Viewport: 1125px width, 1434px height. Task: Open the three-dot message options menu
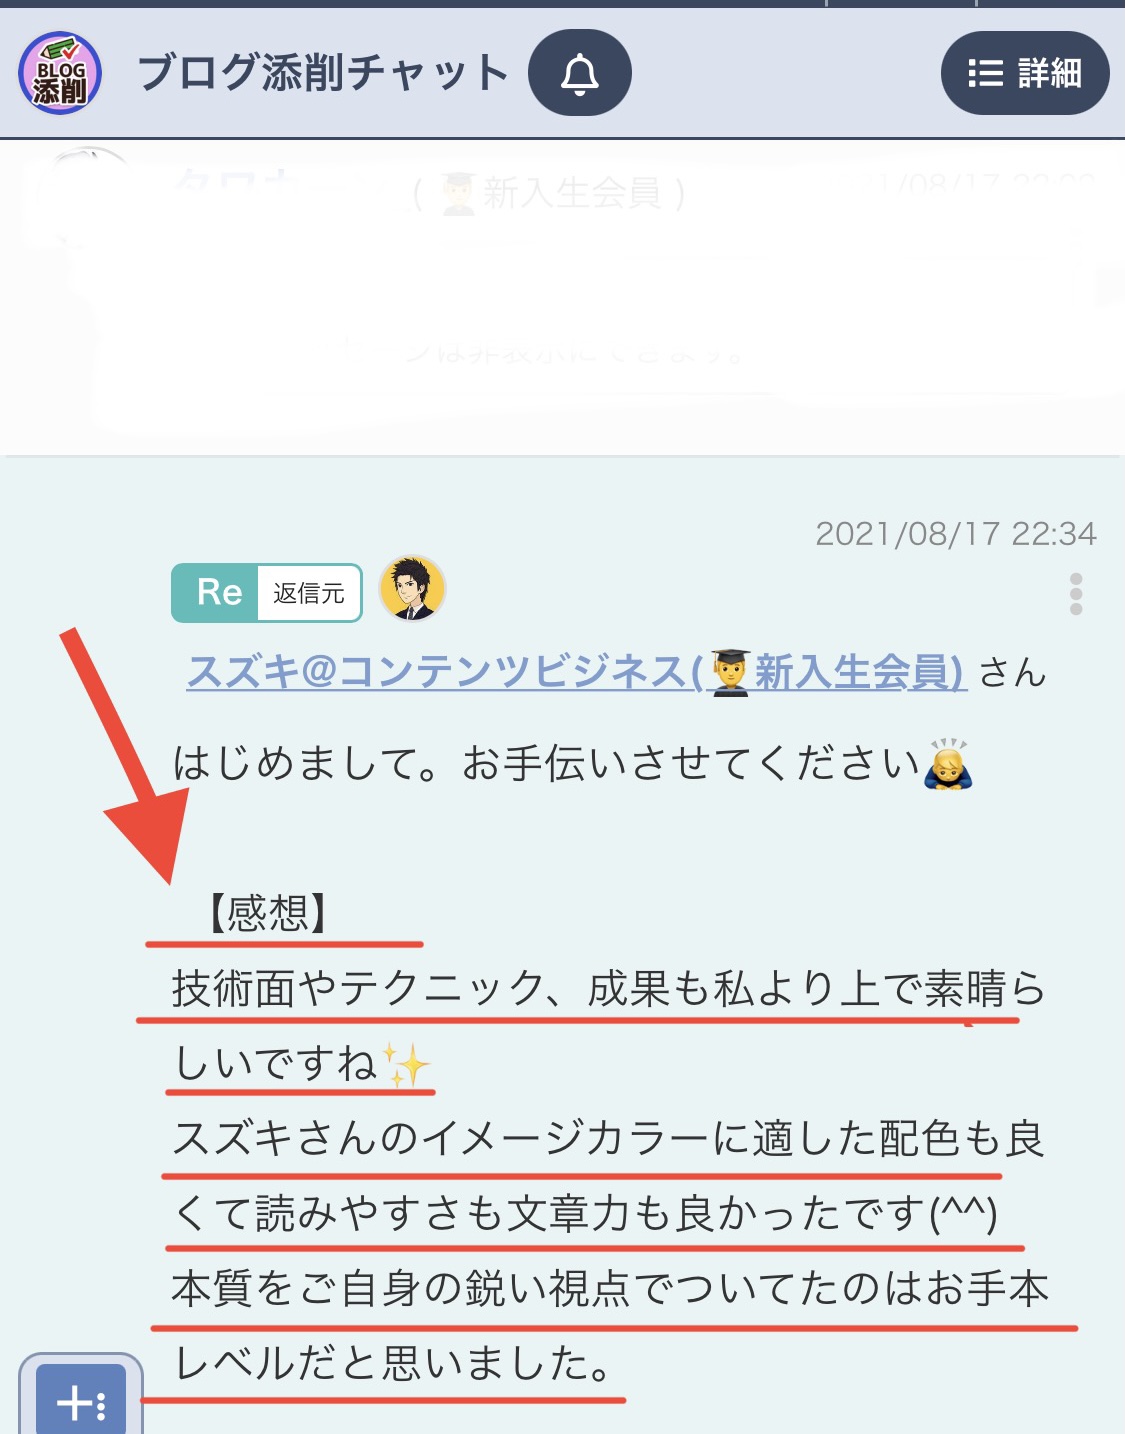[1076, 594]
